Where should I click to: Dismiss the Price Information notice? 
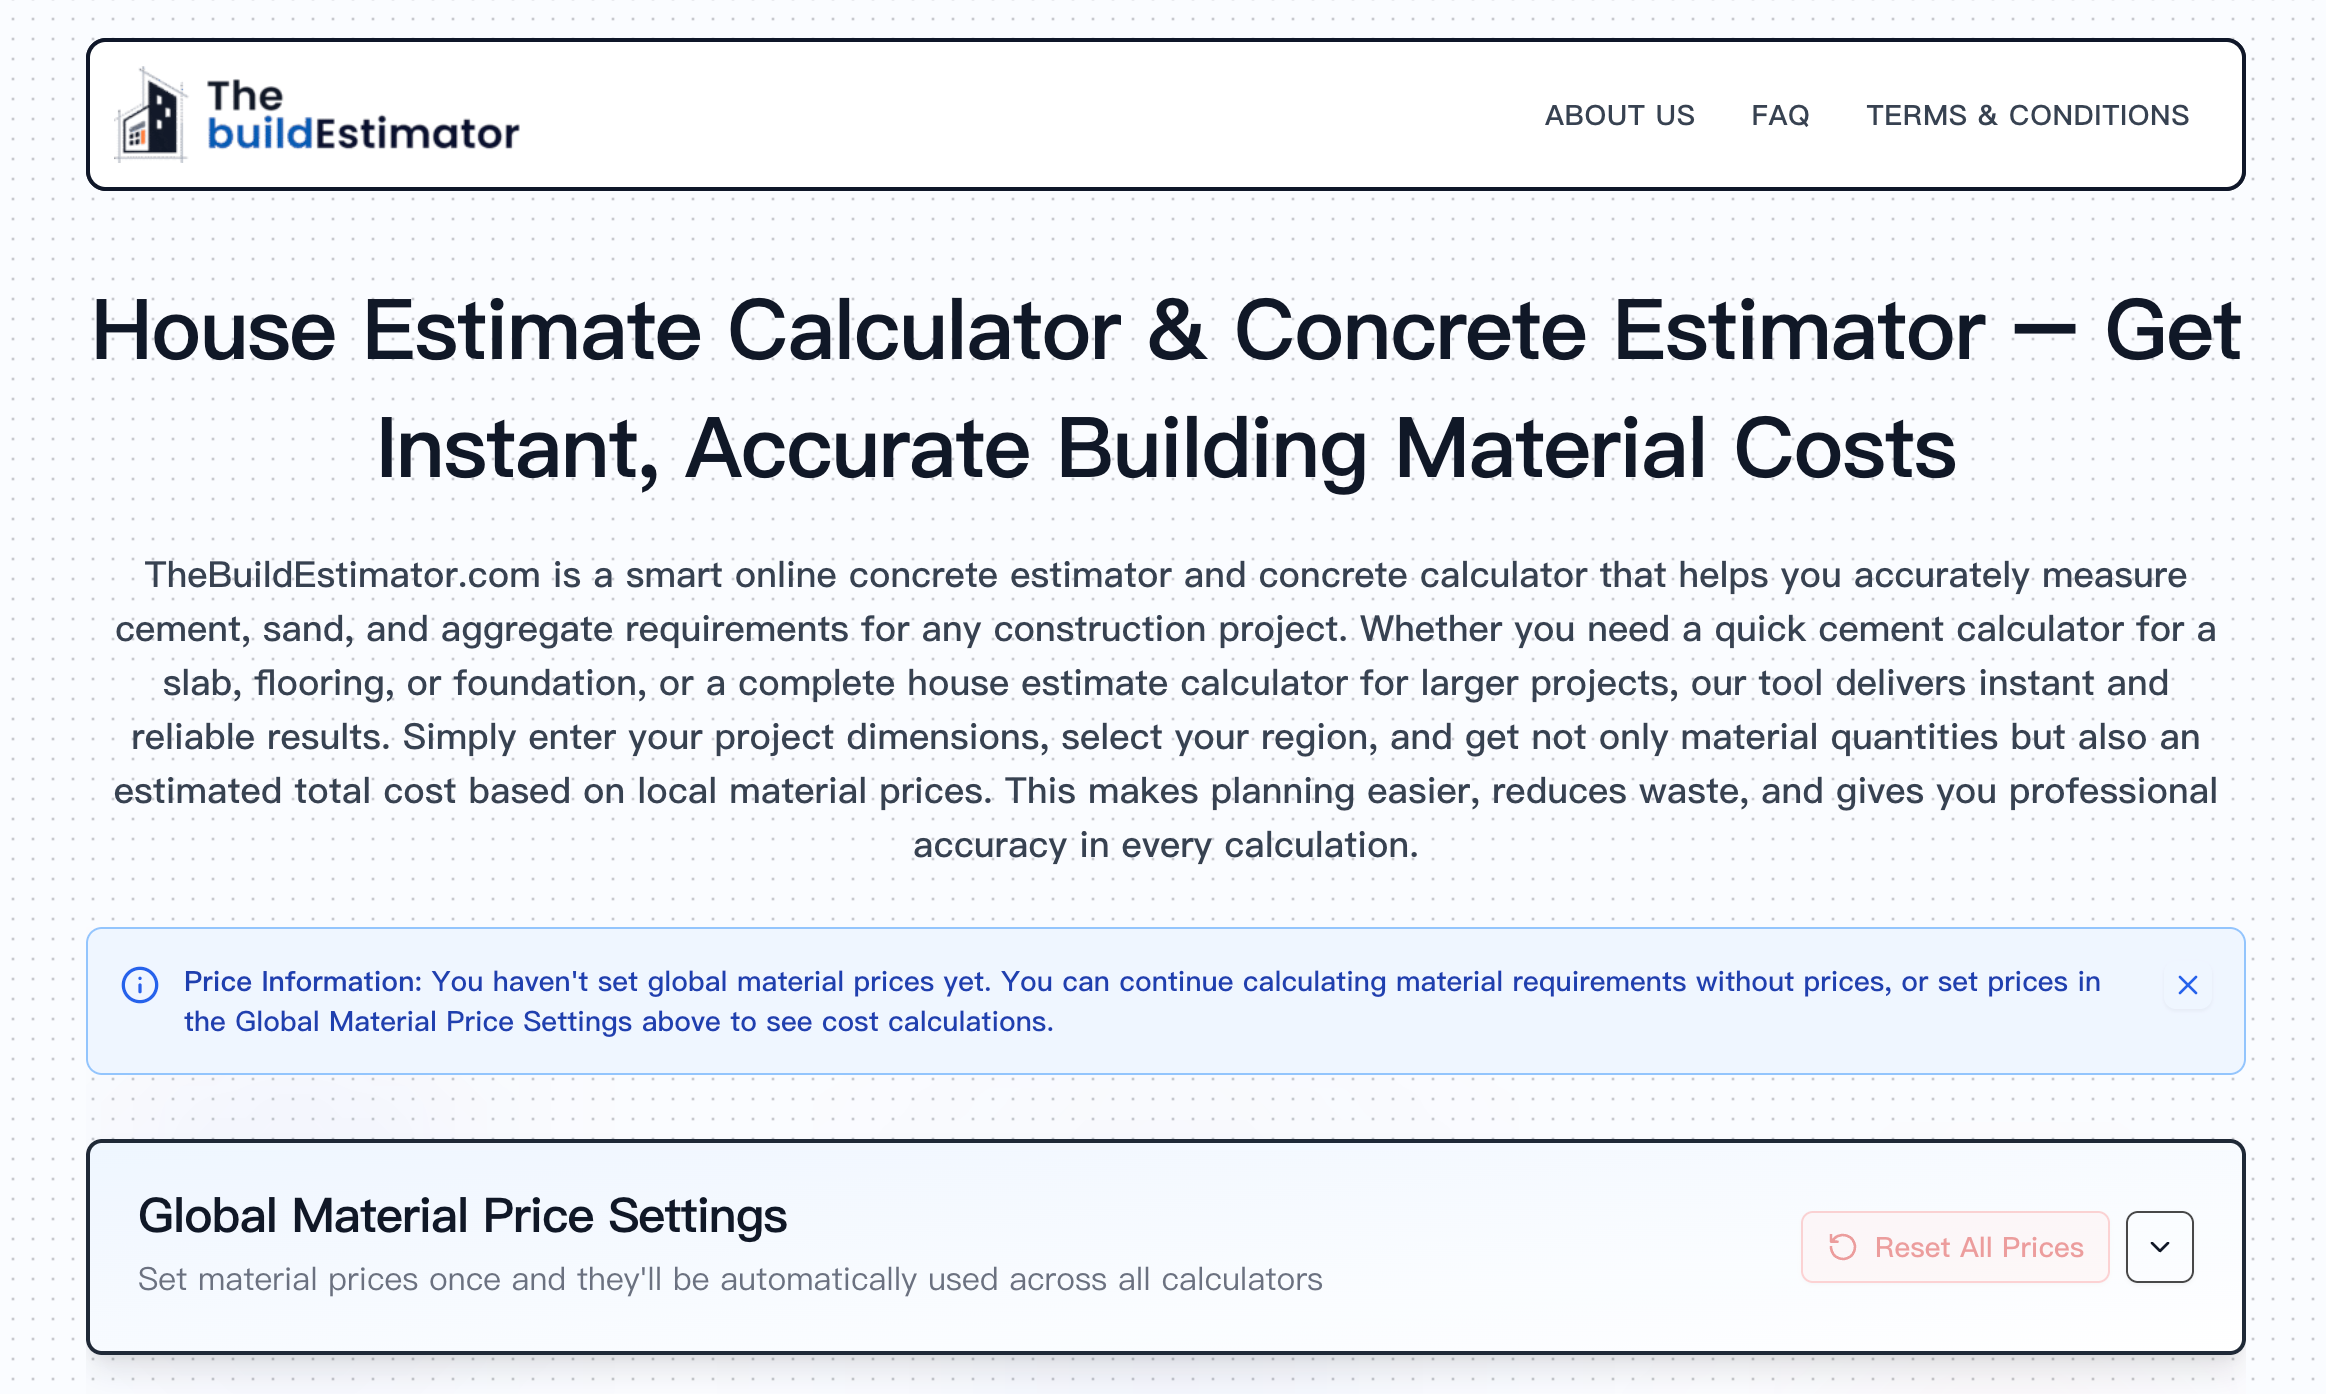click(x=2187, y=985)
